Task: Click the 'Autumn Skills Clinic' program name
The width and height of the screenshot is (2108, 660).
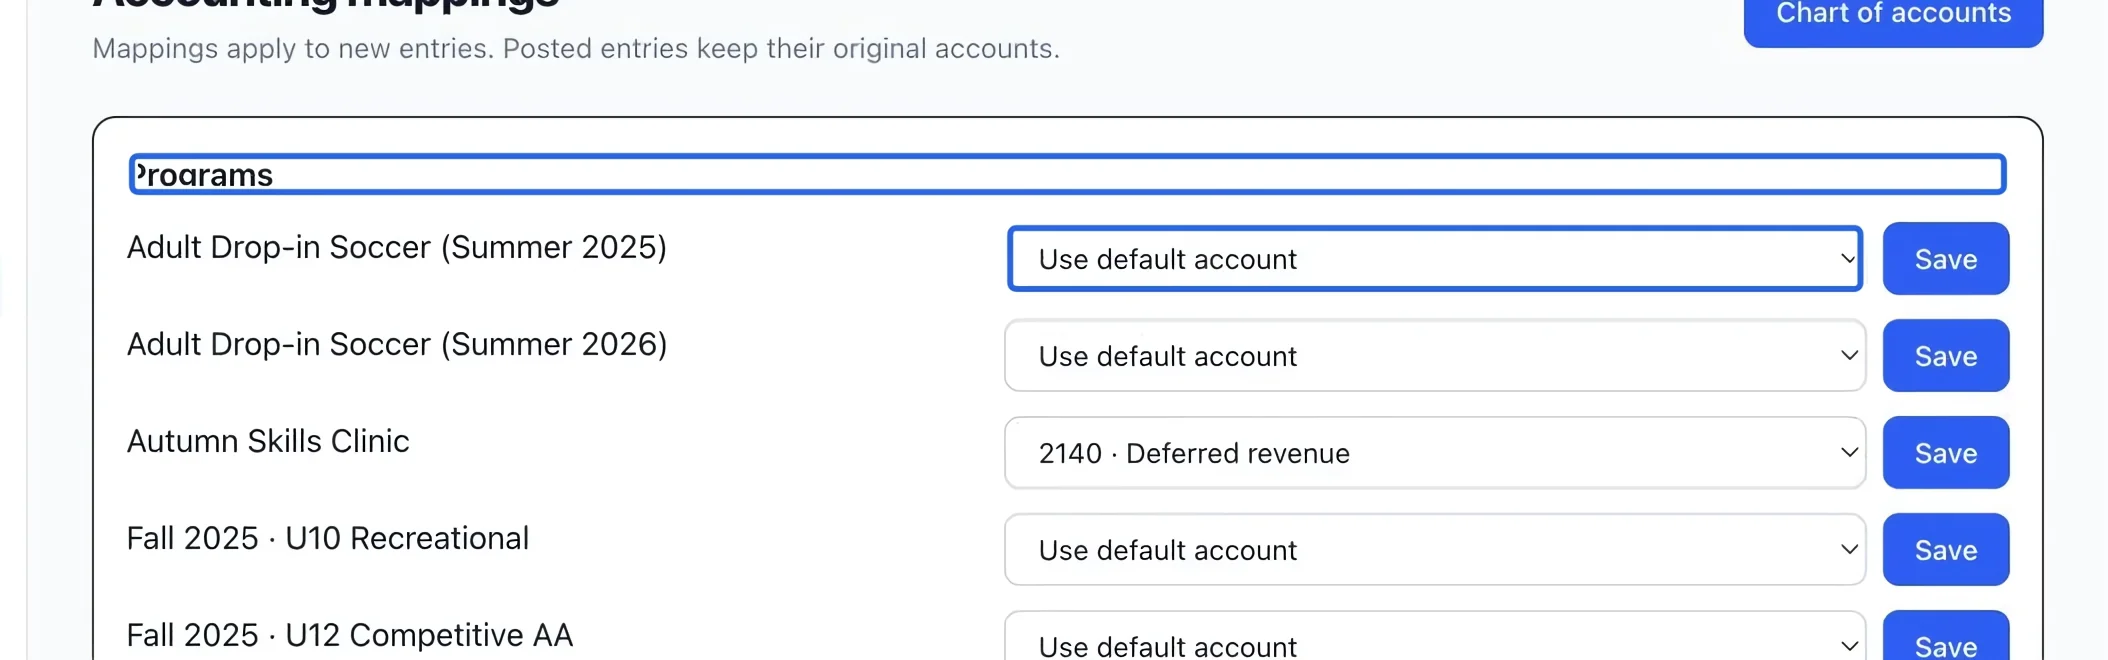Action: [268, 441]
